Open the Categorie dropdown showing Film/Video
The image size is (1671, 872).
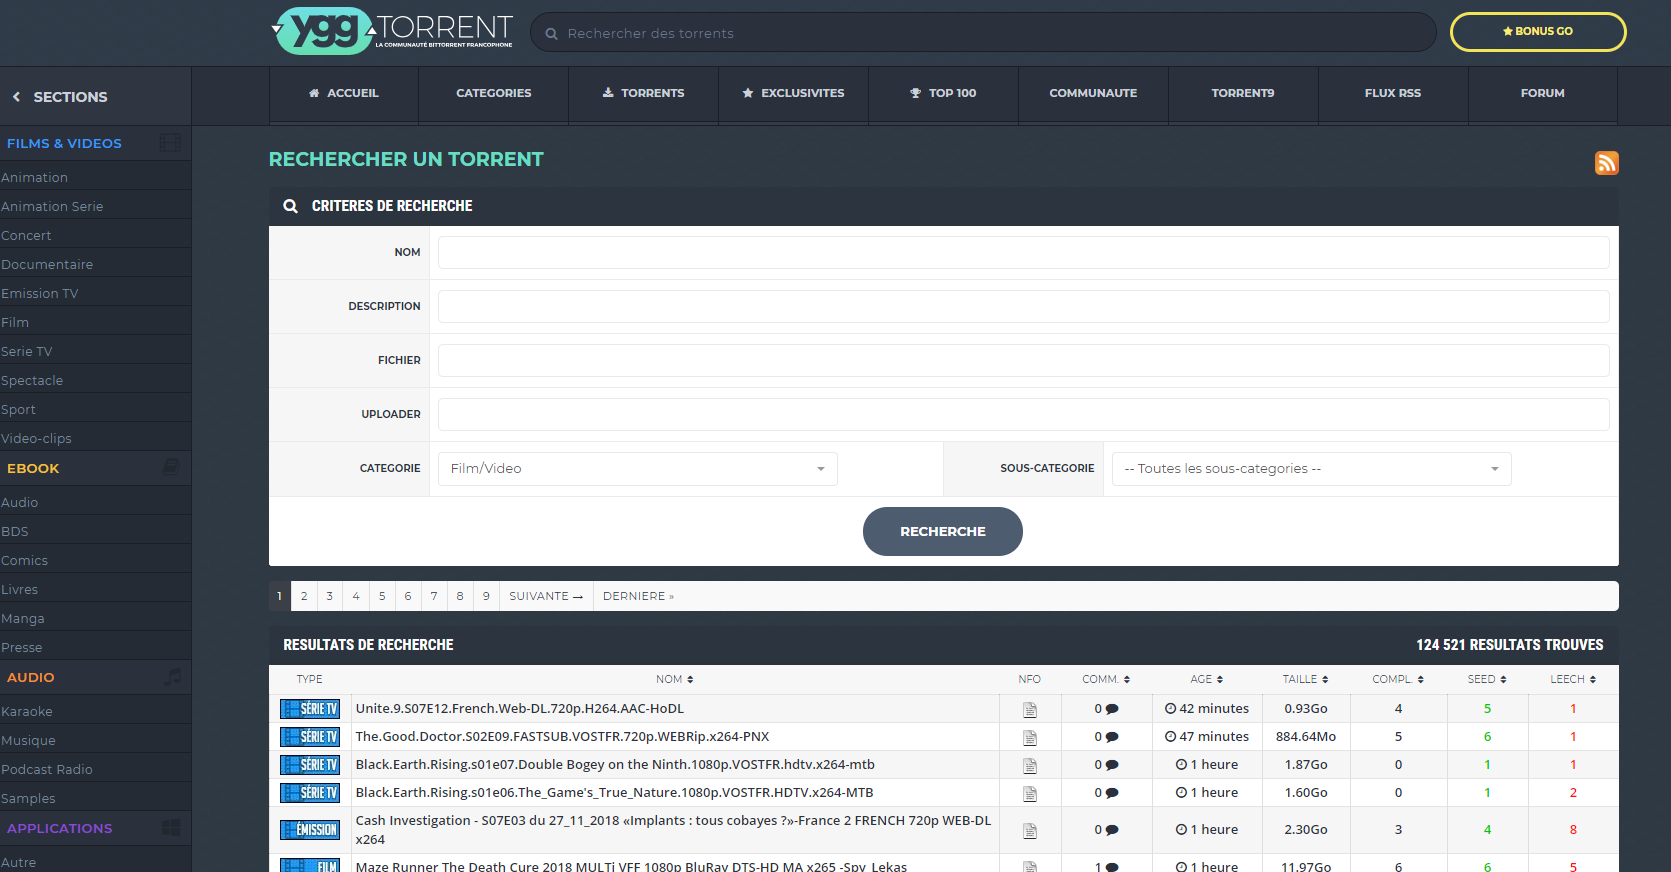click(x=638, y=469)
